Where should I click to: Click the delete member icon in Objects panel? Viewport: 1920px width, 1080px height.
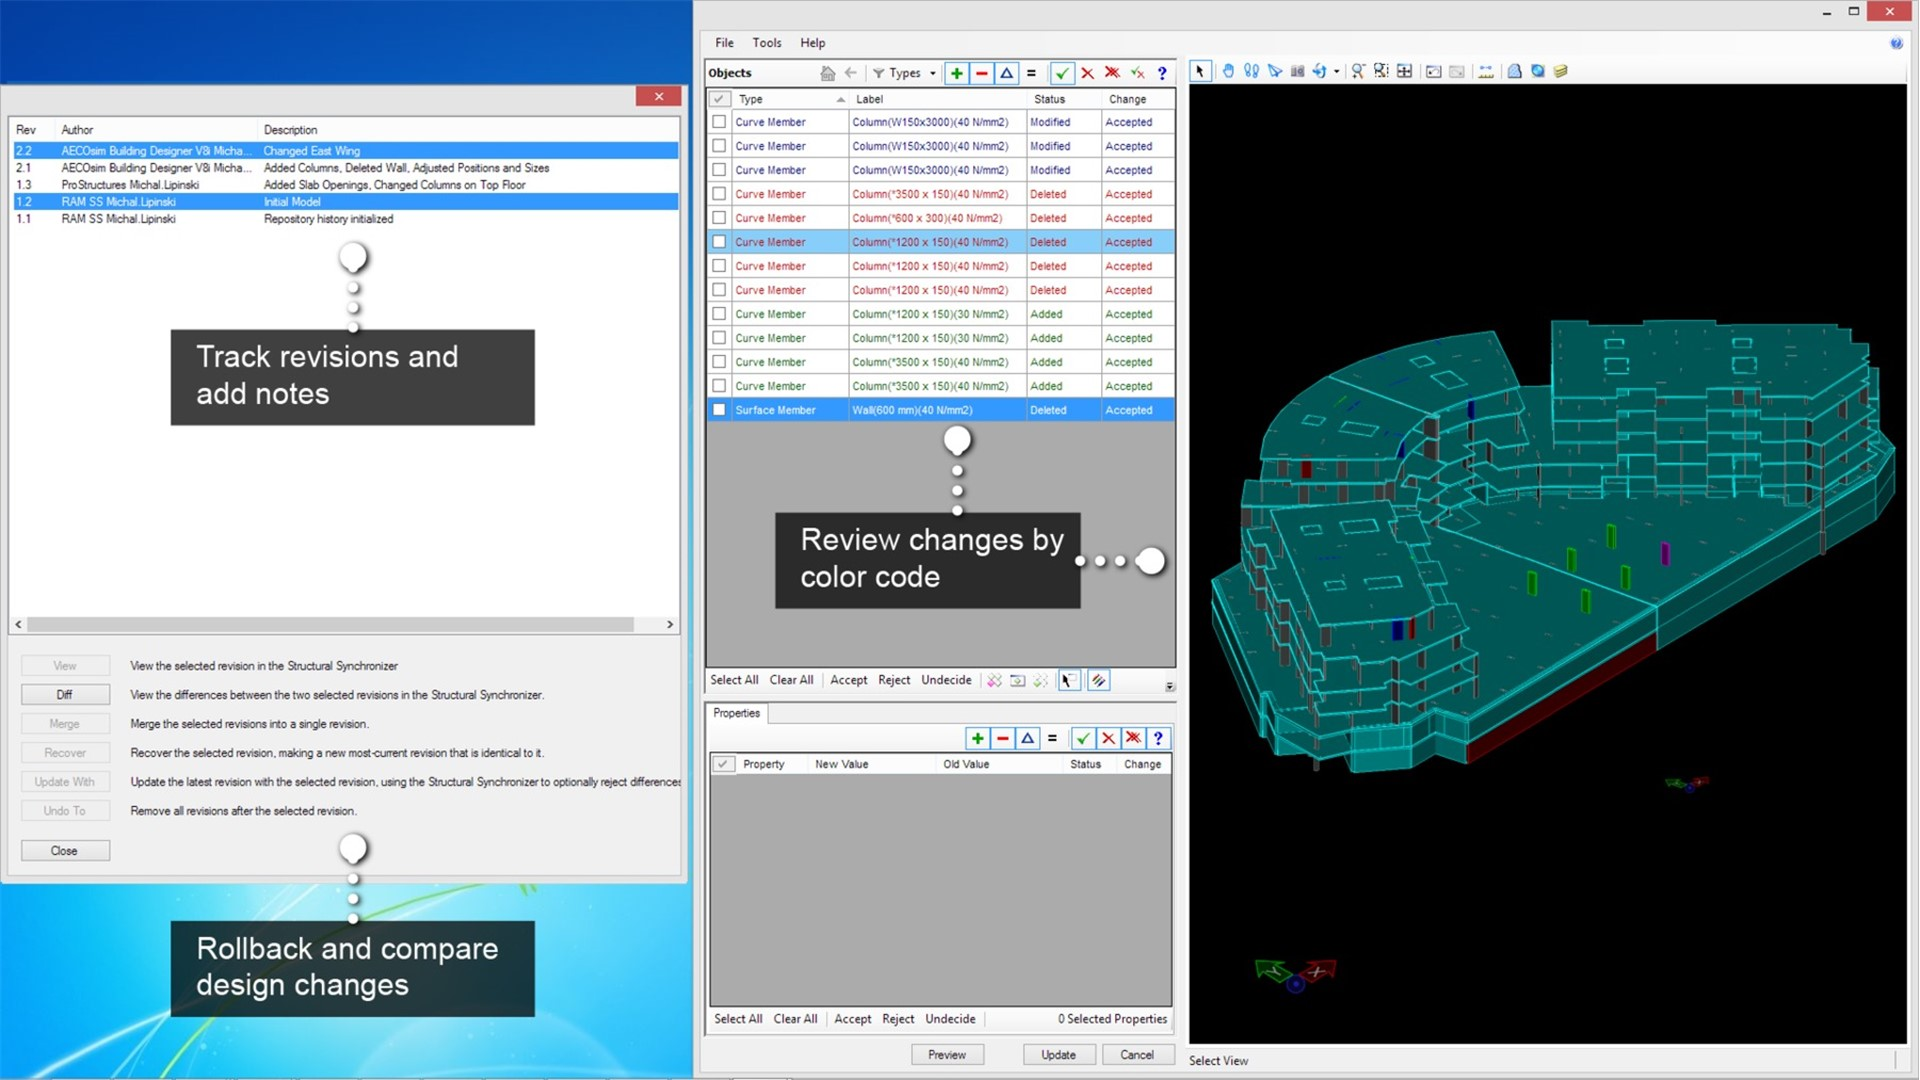(980, 73)
